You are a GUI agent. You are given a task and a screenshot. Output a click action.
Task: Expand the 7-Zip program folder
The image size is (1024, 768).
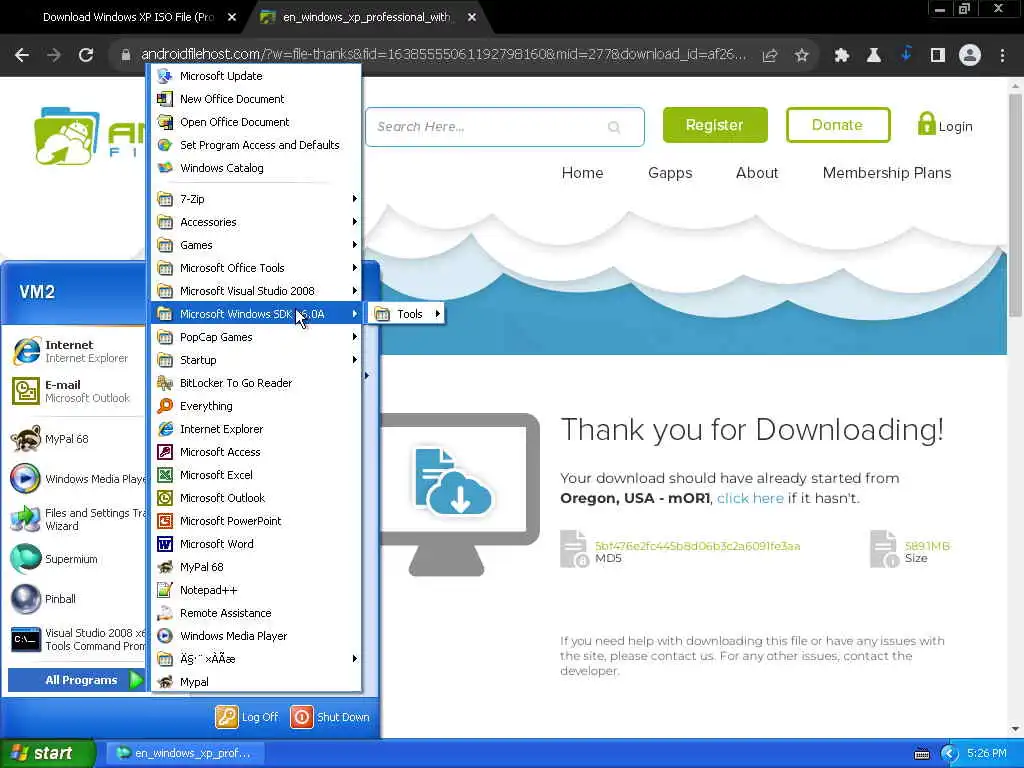click(256, 199)
